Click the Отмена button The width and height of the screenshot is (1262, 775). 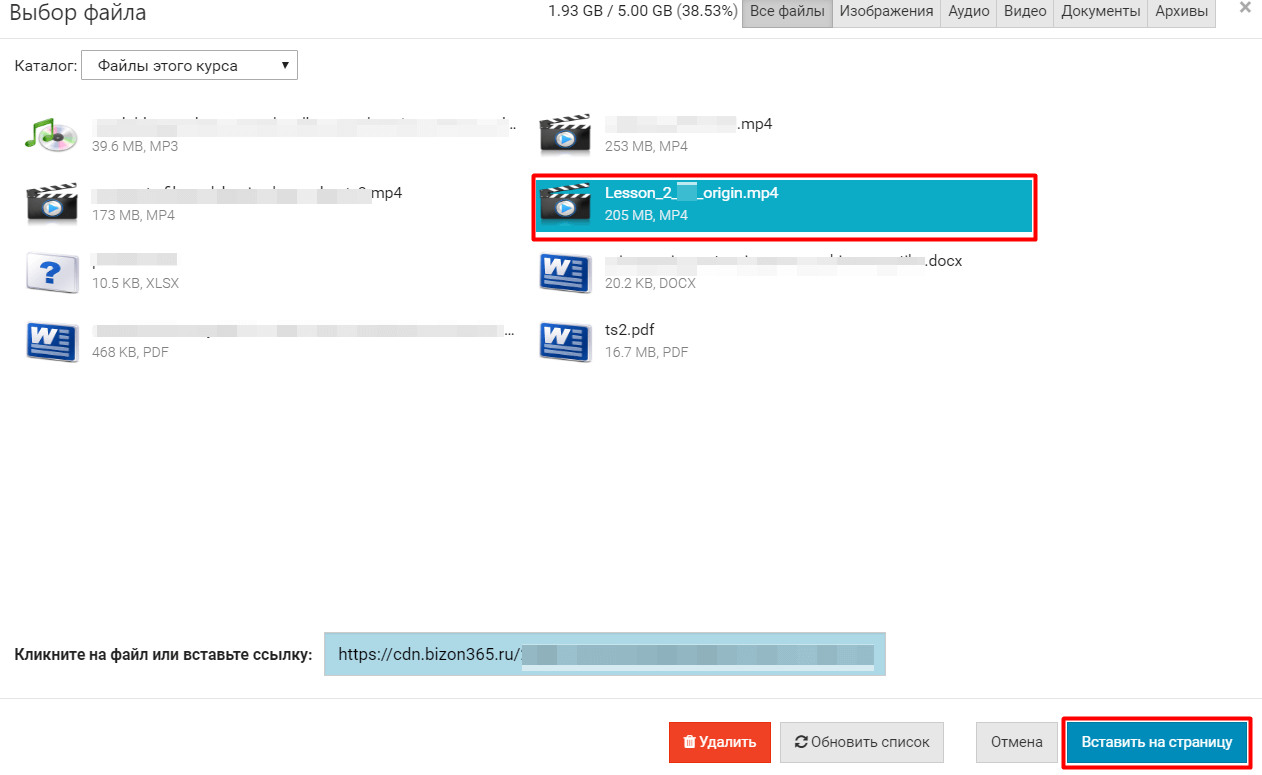(1016, 742)
